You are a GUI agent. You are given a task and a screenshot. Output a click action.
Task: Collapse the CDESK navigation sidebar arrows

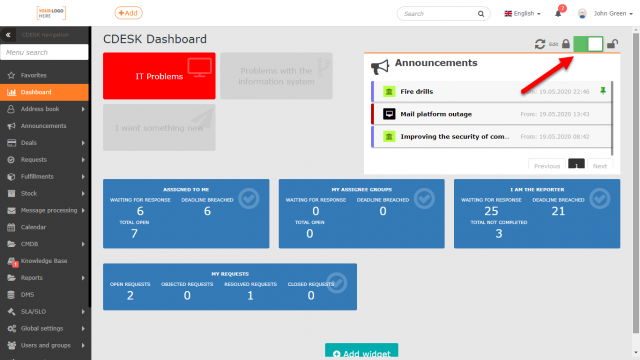click(x=8, y=35)
